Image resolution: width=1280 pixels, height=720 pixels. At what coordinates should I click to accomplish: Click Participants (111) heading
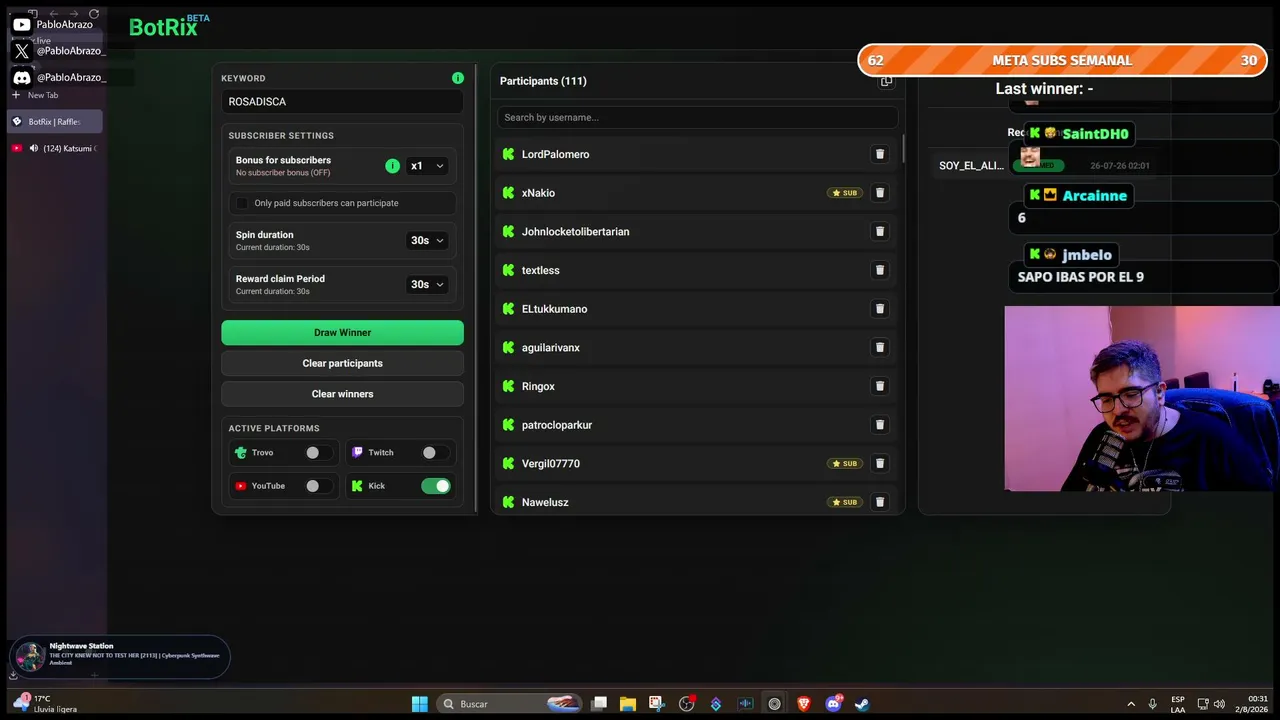(x=543, y=81)
